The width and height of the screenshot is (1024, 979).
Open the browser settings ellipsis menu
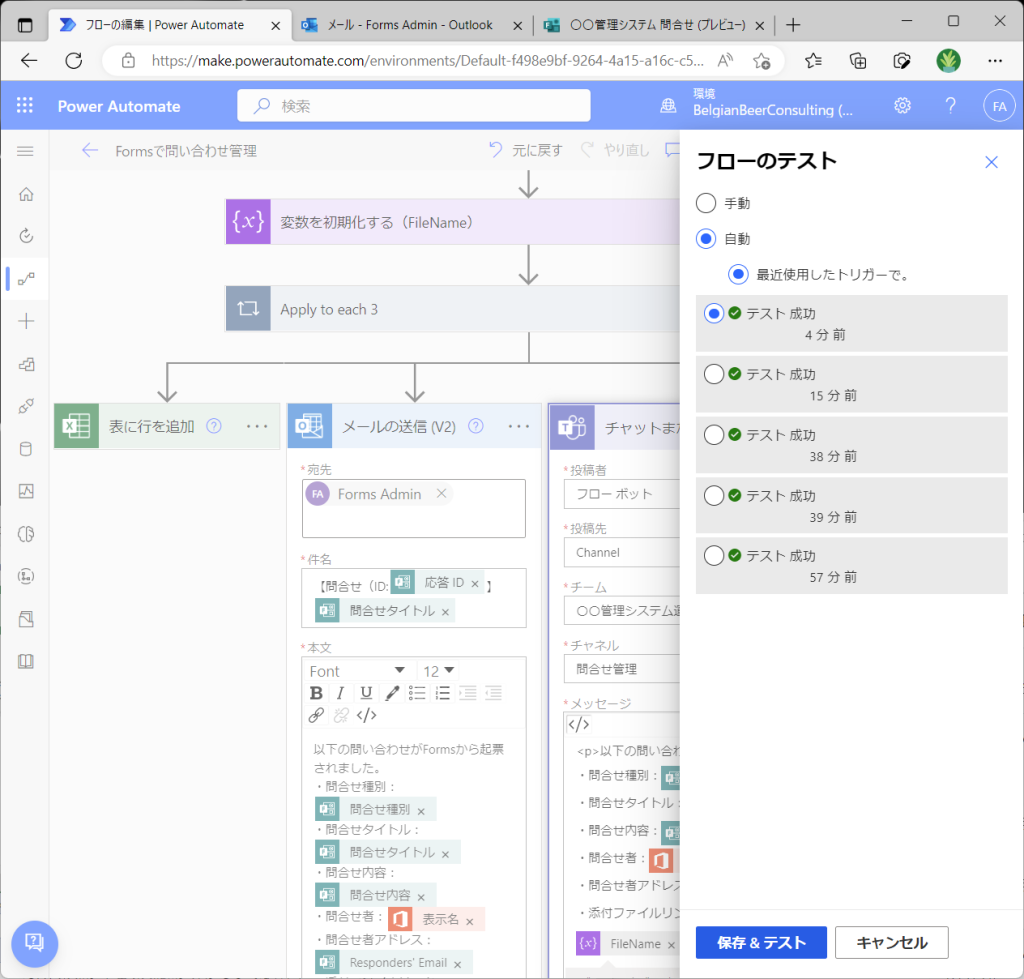[x=995, y=61]
